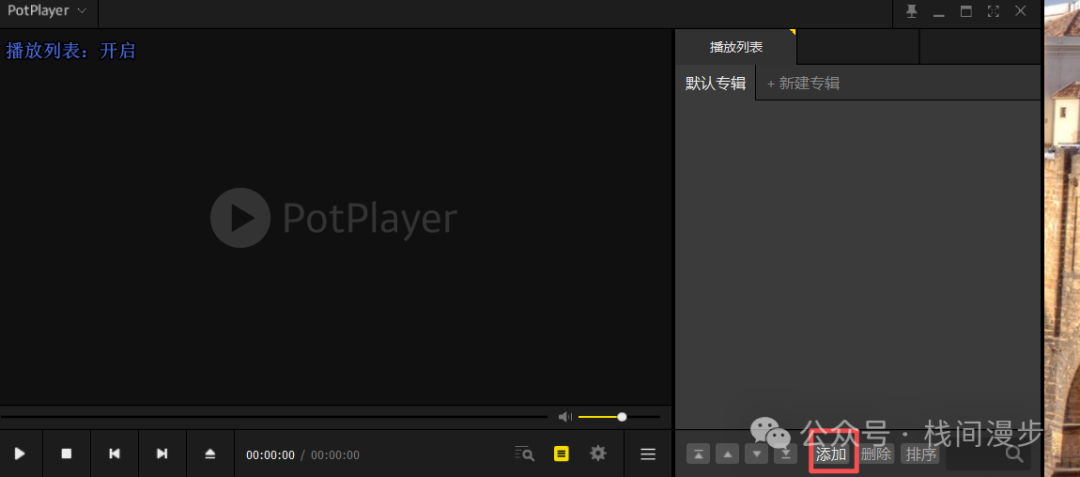
Task: Click the 排序 sort button
Action: (x=921, y=454)
